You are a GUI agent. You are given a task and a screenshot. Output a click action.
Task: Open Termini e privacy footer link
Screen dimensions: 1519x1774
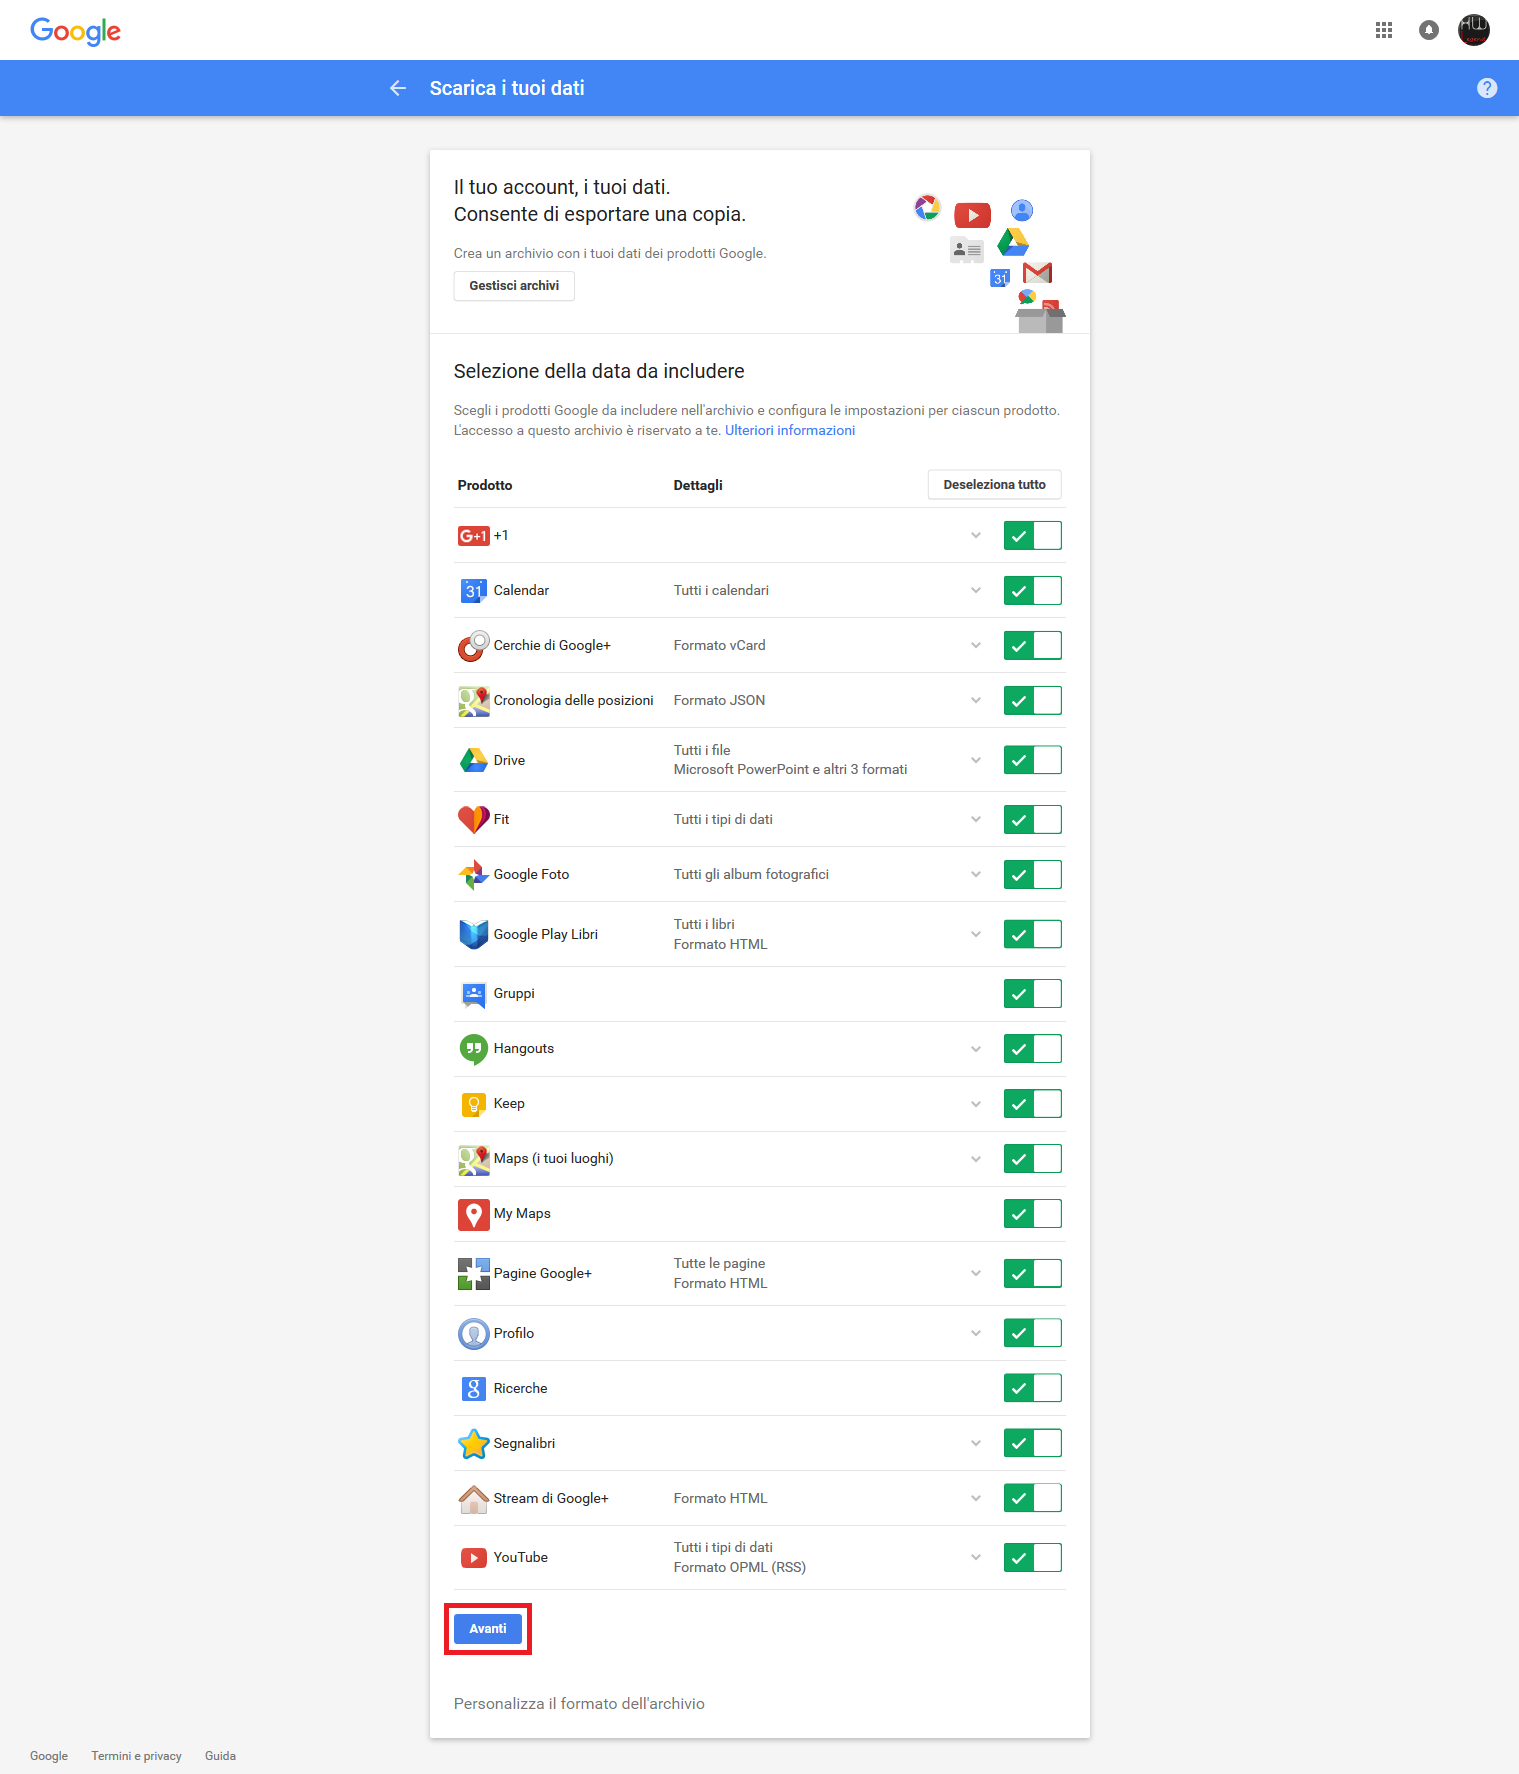click(x=136, y=1756)
